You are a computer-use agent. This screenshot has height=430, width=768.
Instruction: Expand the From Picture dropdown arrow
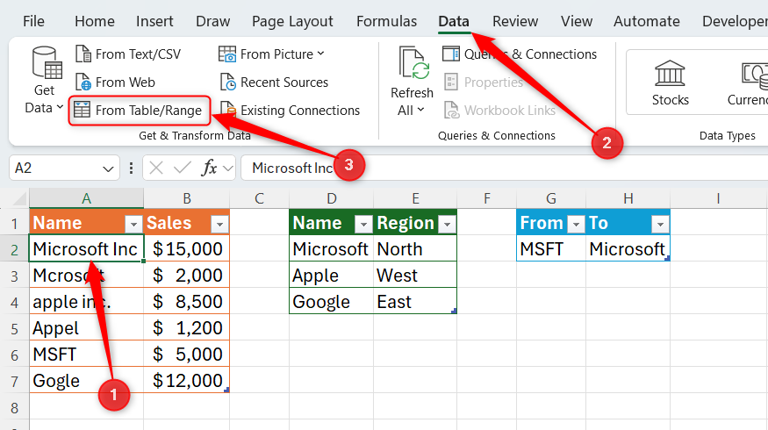(321, 53)
